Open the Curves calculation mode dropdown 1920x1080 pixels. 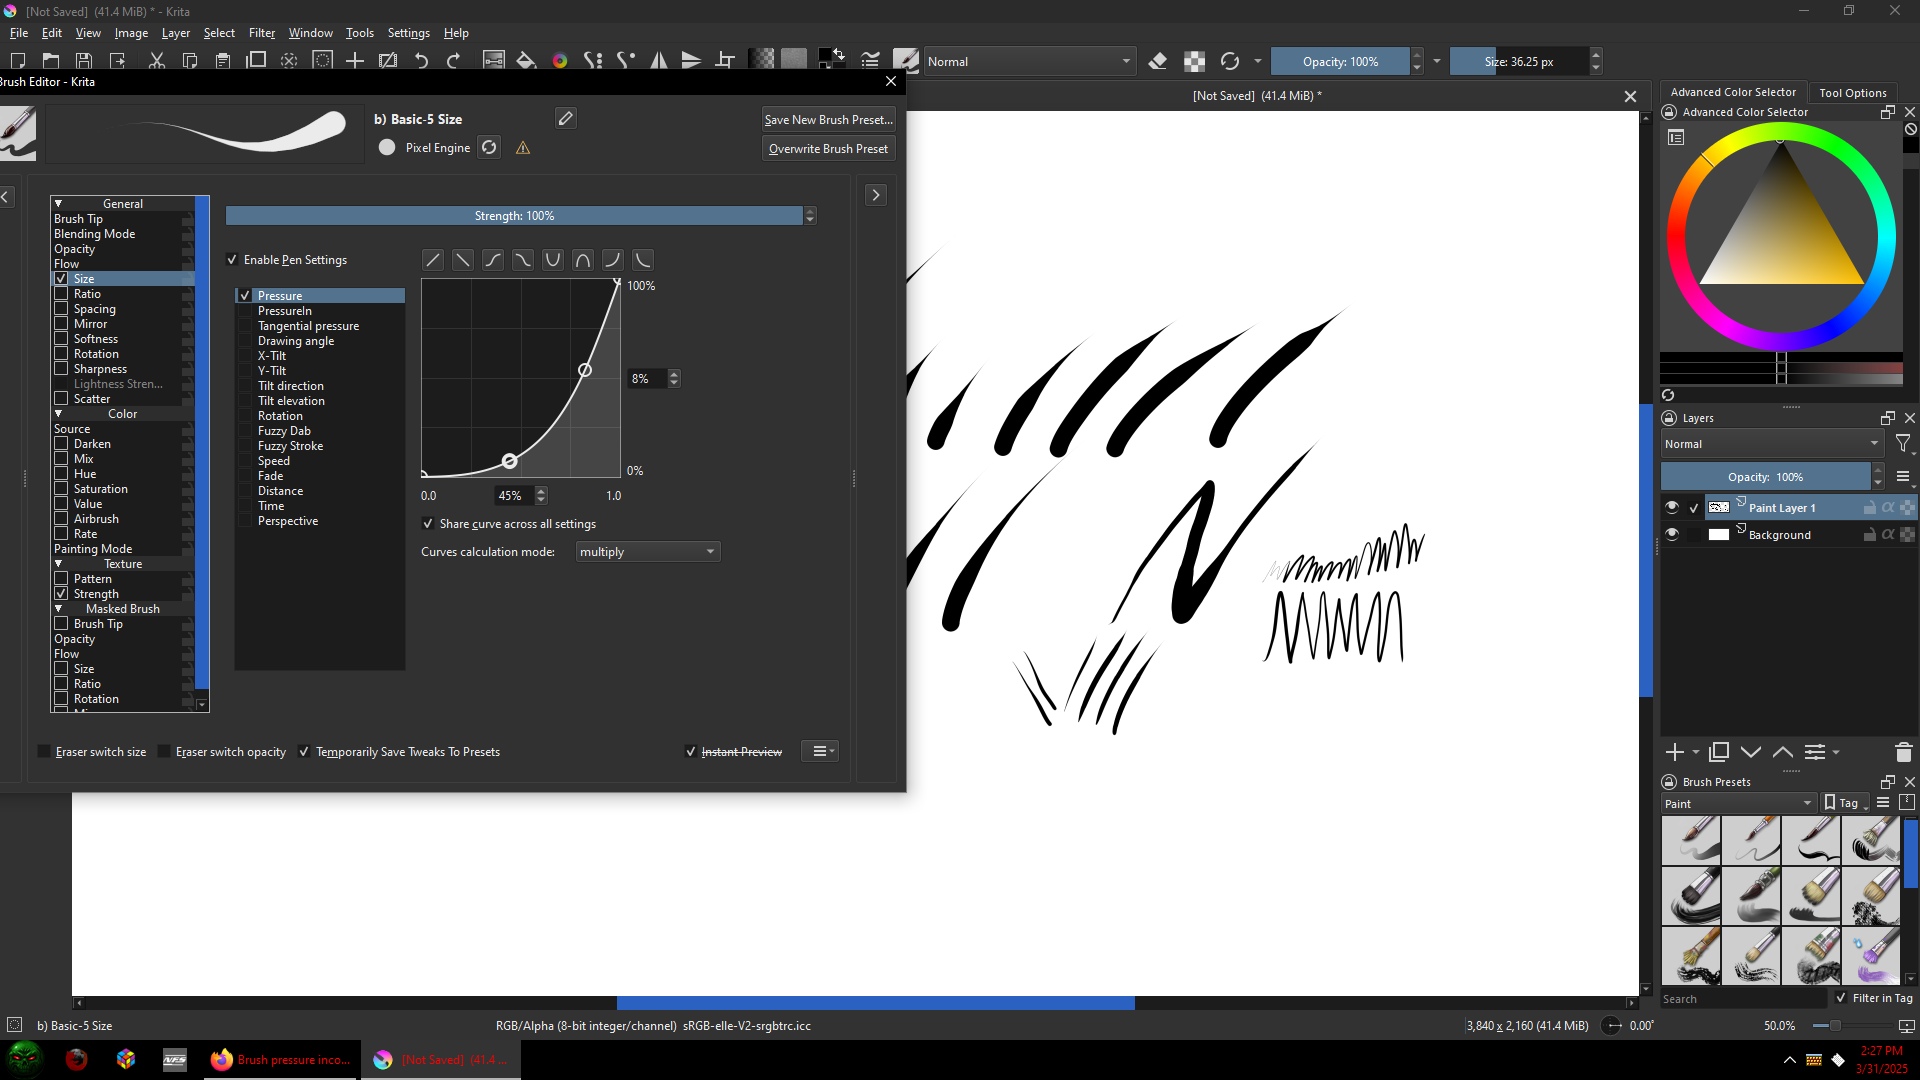coord(648,552)
